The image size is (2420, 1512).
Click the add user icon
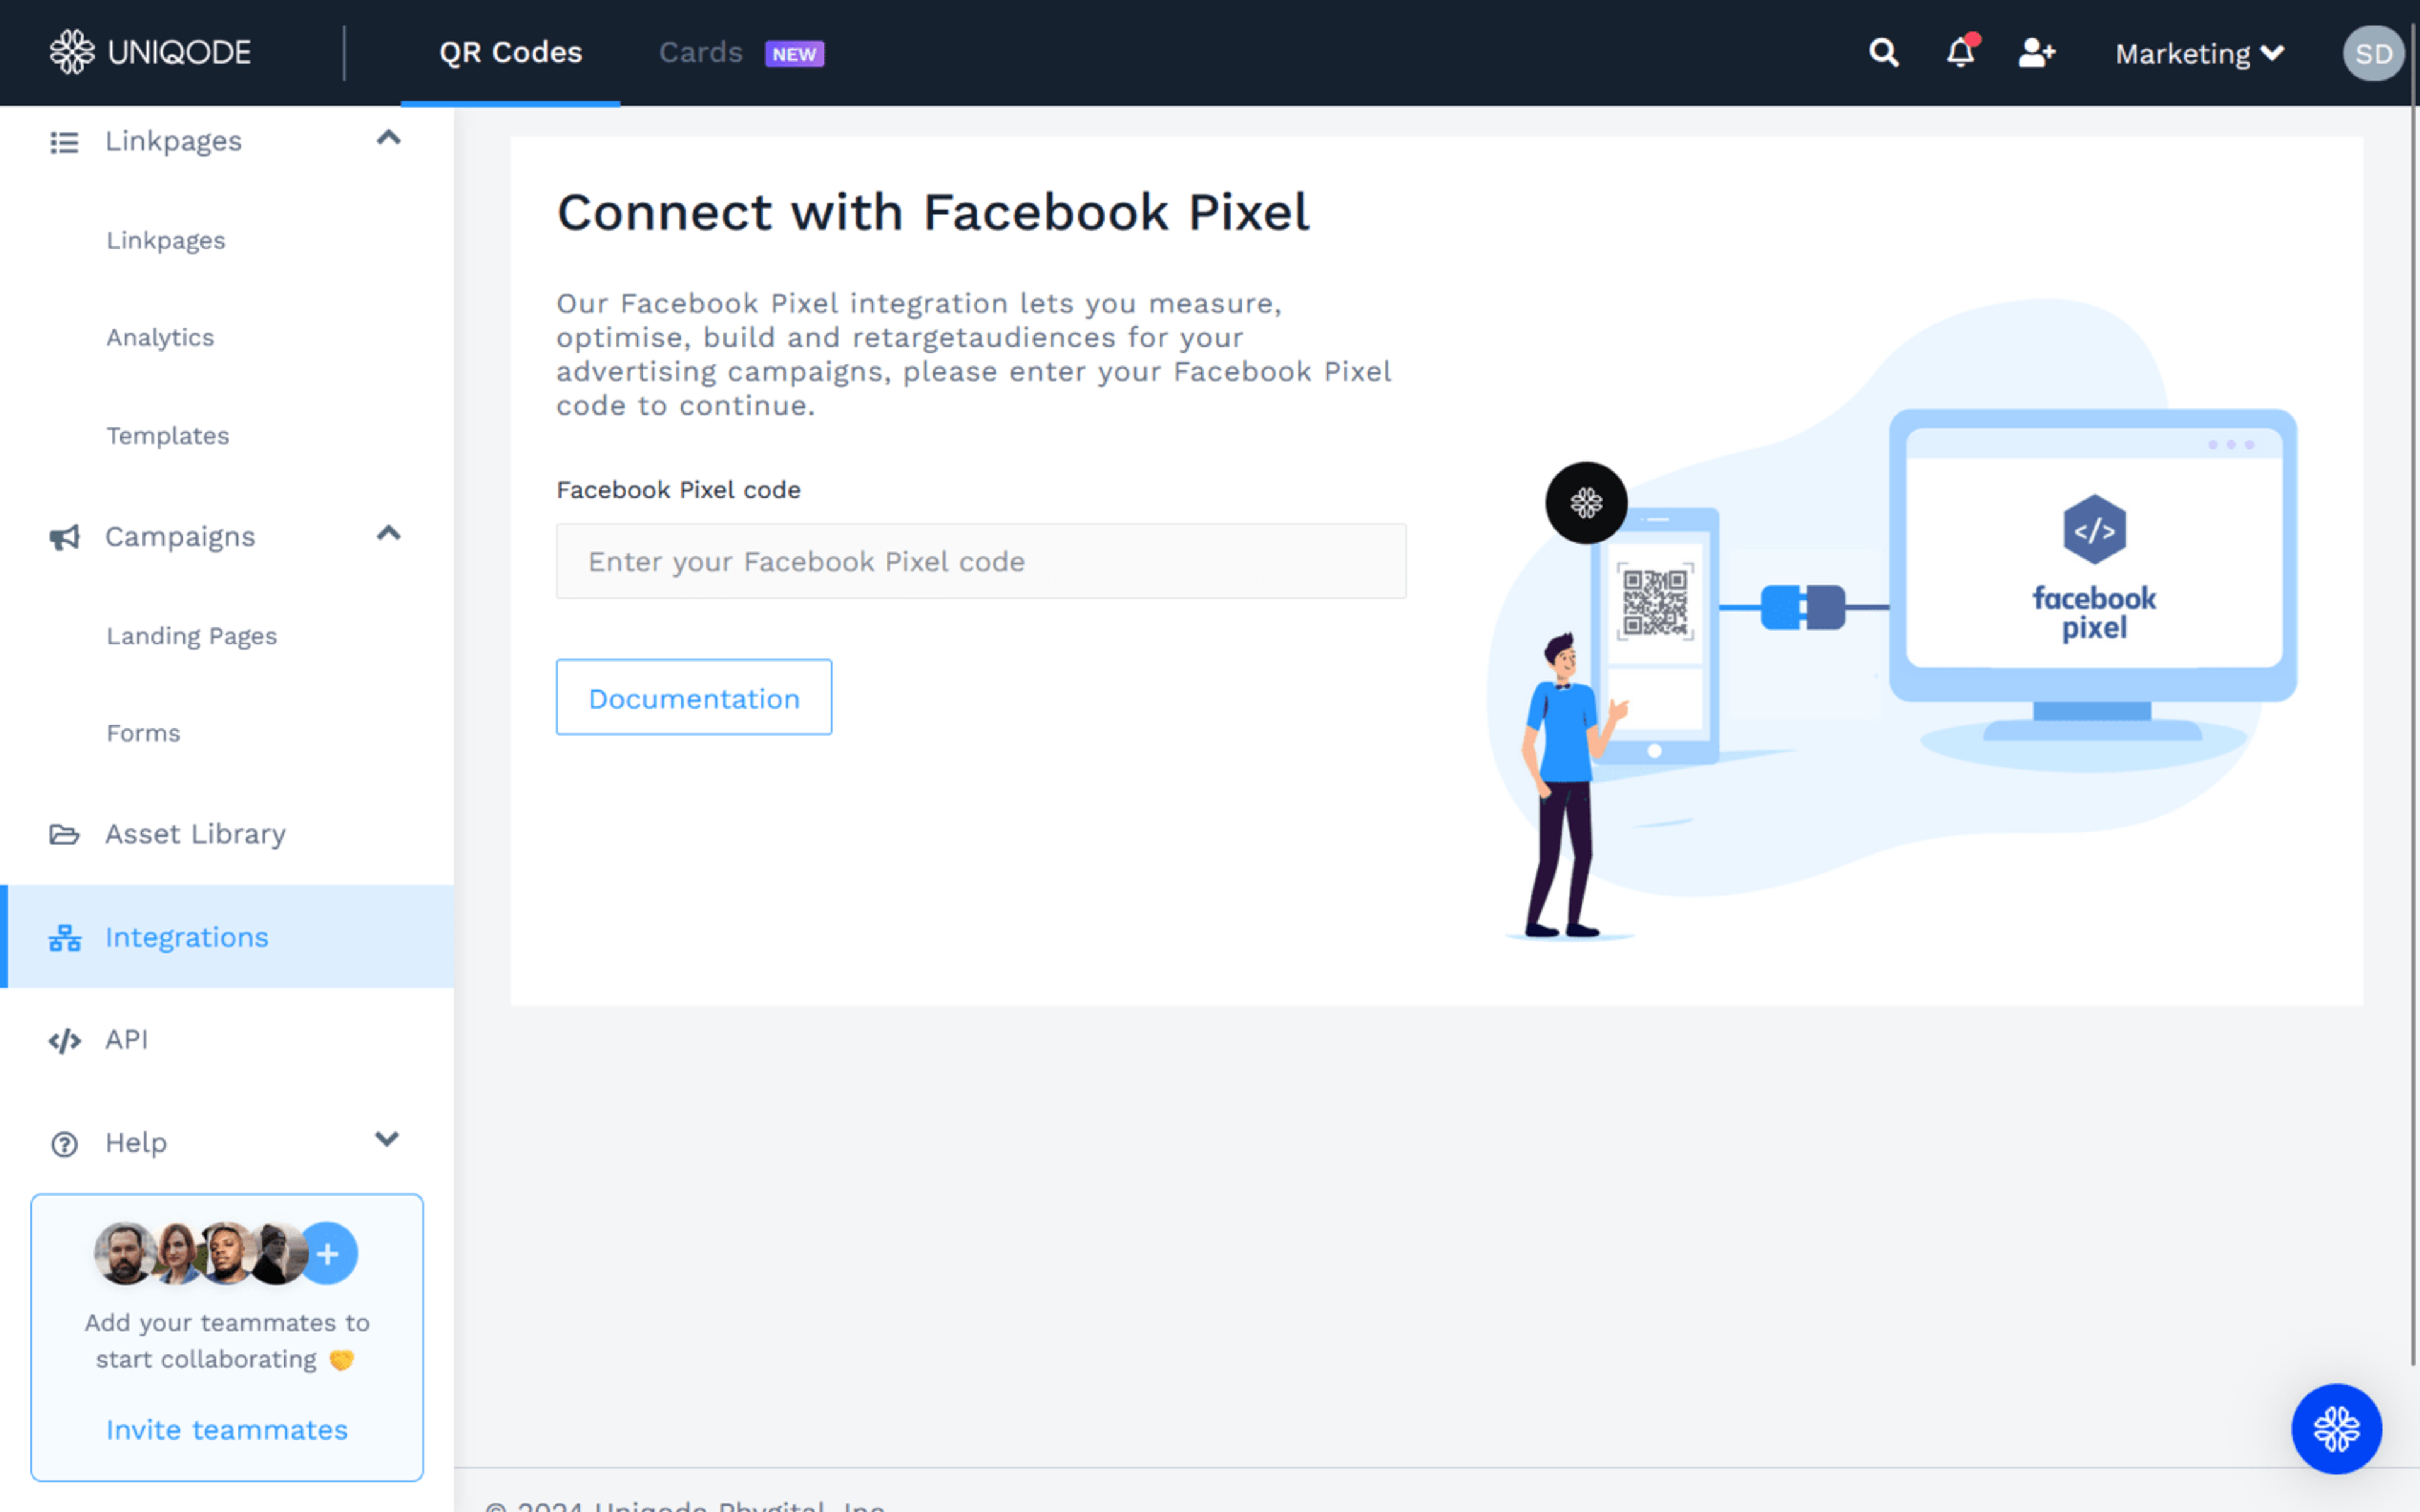tap(2036, 52)
